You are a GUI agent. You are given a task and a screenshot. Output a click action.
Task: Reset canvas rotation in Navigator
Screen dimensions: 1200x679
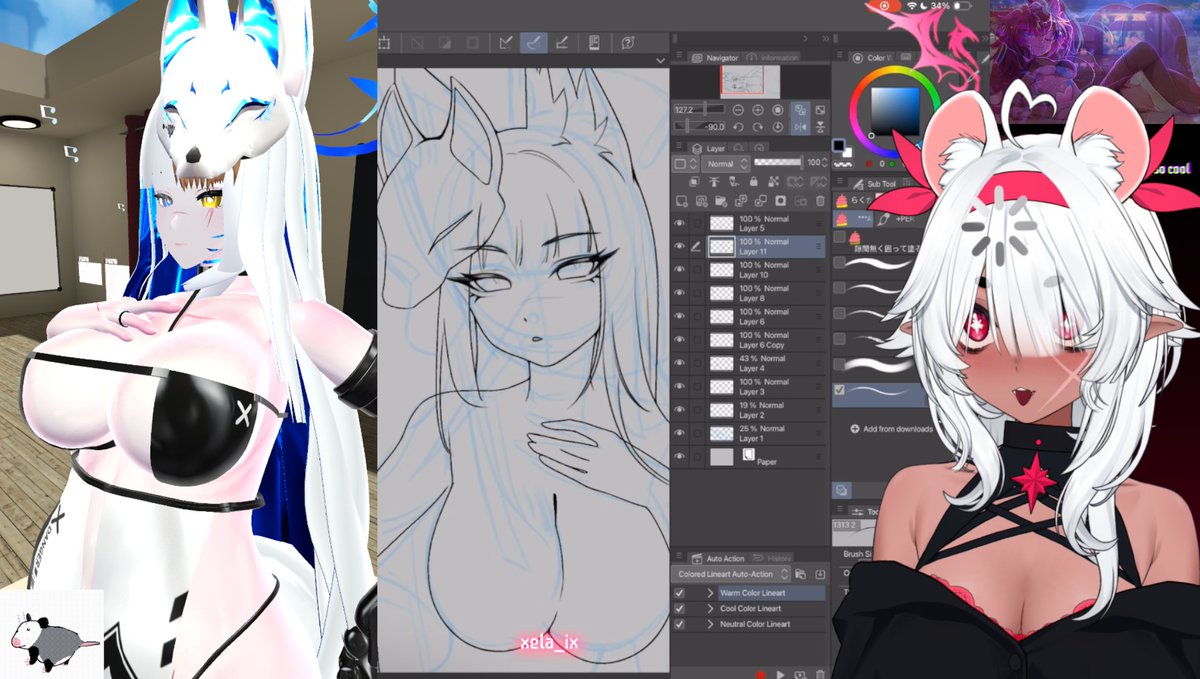pos(778,127)
